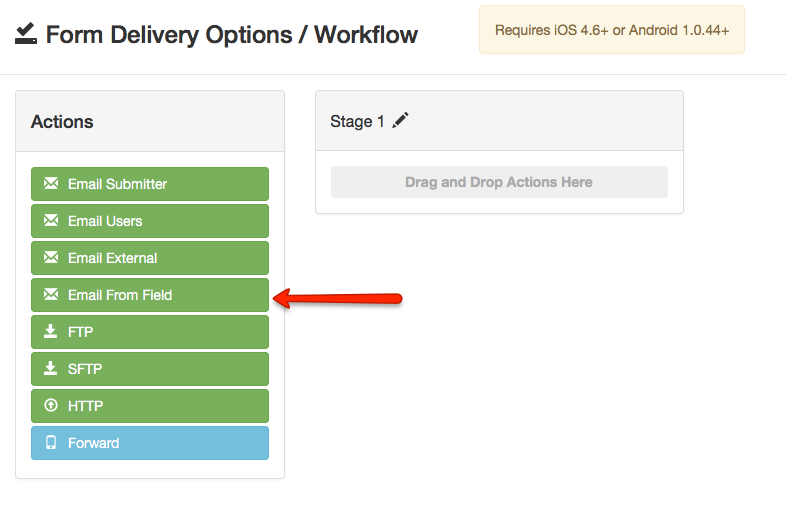Edit Stage 1 name with the pencil icon

[401, 121]
